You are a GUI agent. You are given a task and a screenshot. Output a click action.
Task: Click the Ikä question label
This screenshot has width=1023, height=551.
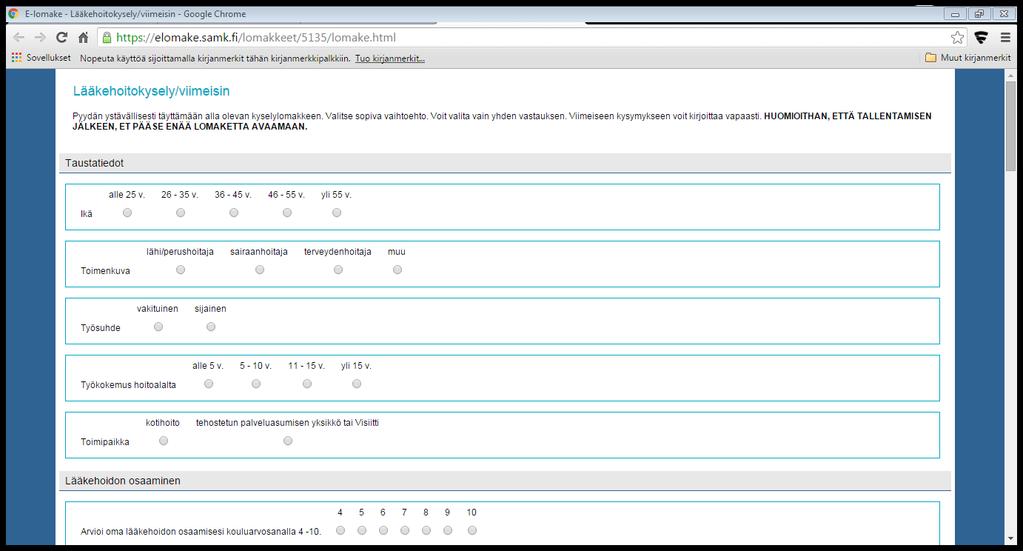click(86, 214)
